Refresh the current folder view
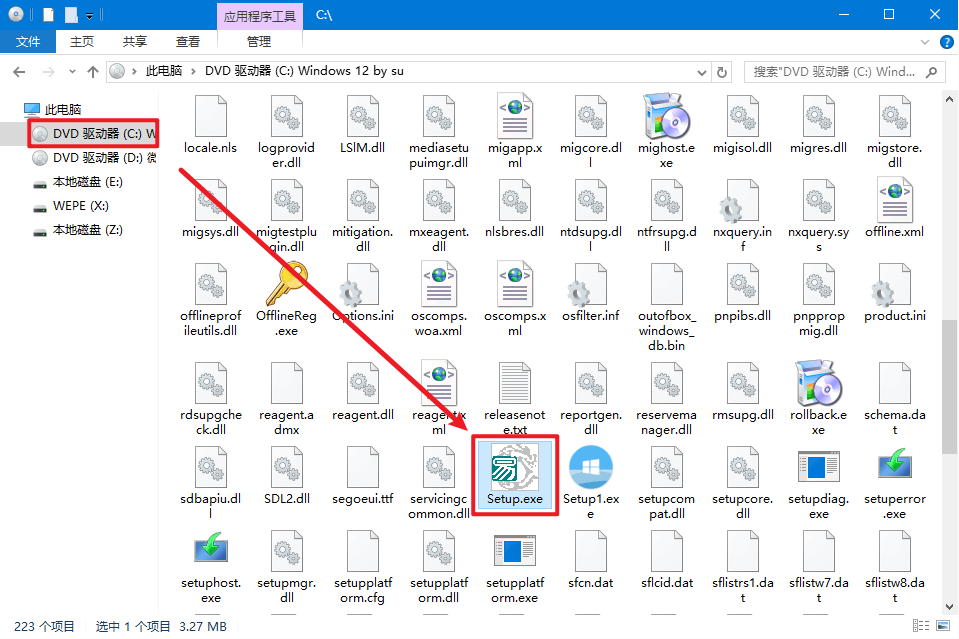This screenshot has height=639, width=959. coord(721,72)
